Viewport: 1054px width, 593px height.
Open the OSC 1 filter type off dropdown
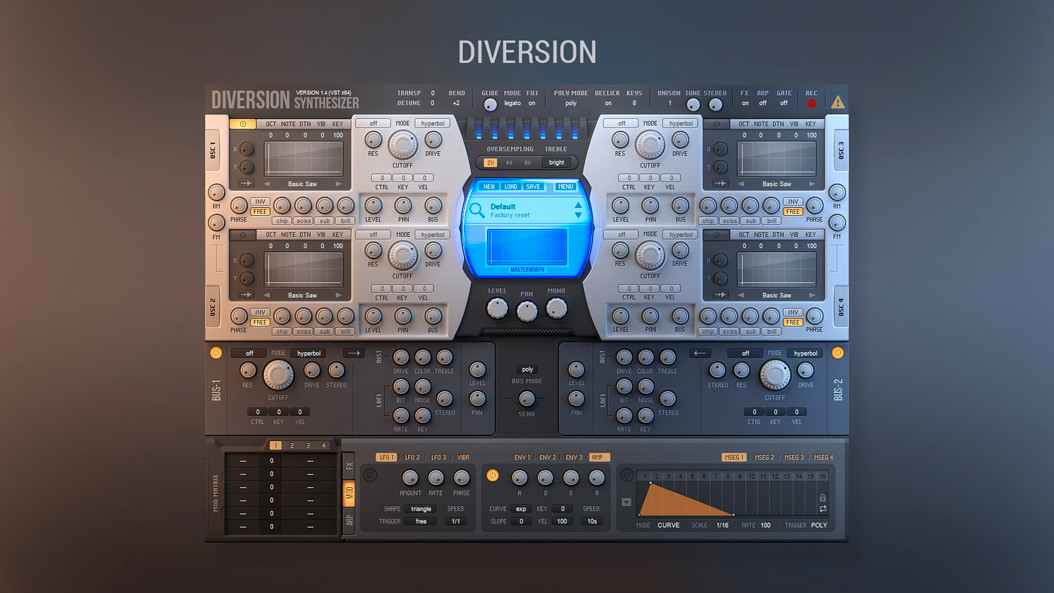click(374, 124)
